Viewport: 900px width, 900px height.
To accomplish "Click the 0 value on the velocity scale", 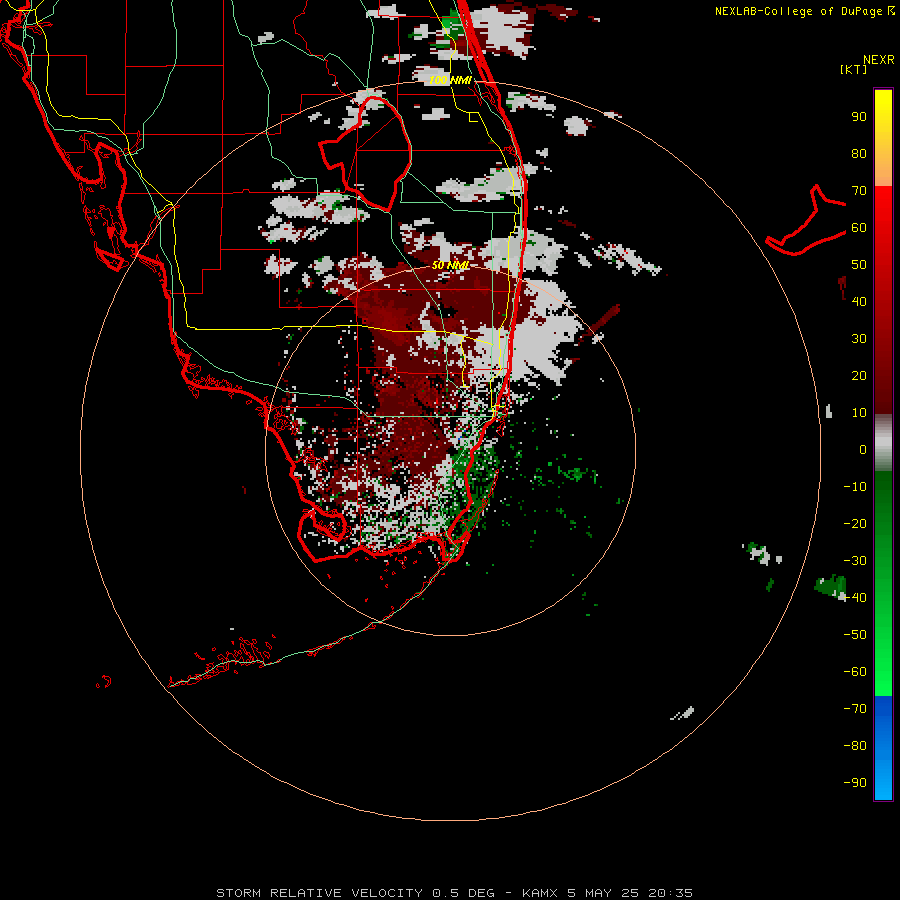I will tap(863, 449).
